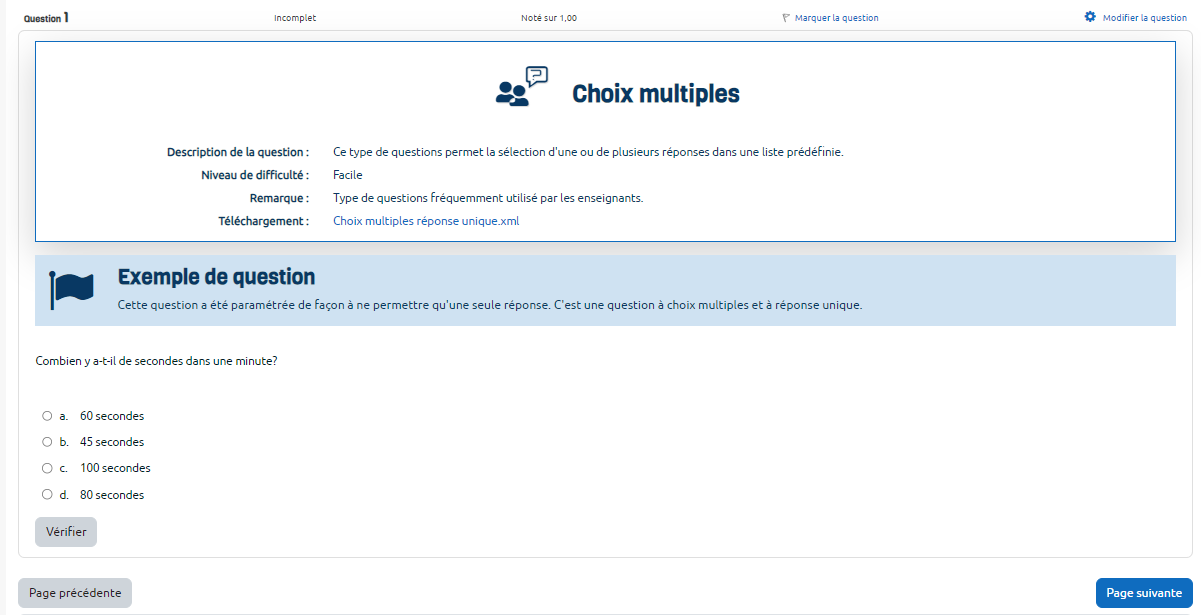Image resolution: width=1201 pixels, height=615 pixels.
Task: Click the Choix multiples heading
Action: coord(655,94)
